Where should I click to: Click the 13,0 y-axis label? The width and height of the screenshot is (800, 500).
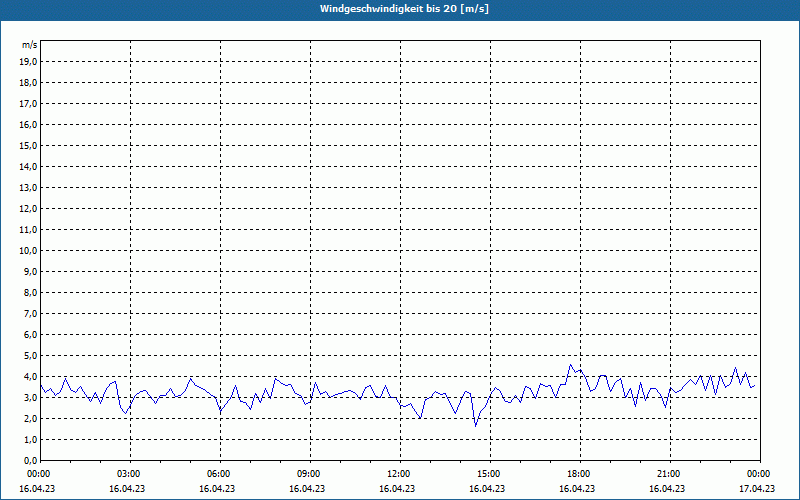[28, 188]
